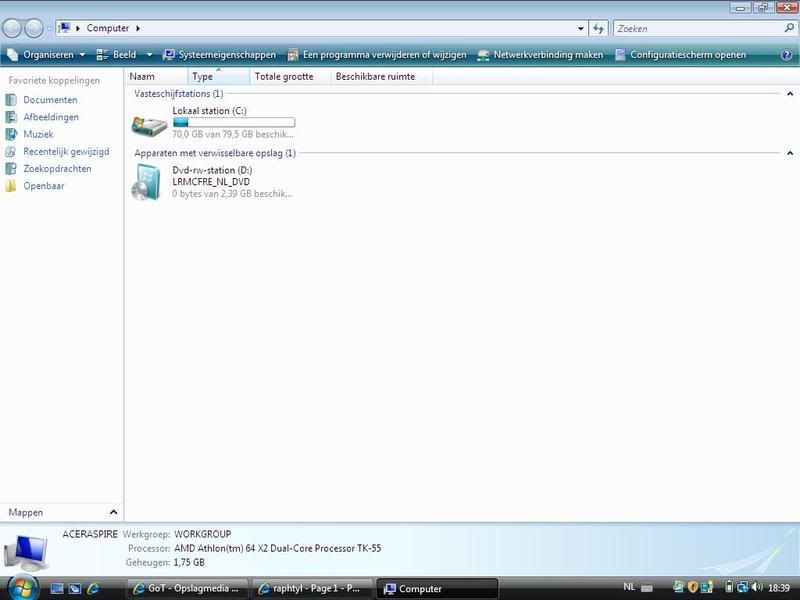Open Zoekopdrachten in sidebar
Viewport: 800px width, 600px height.
(x=57, y=169)
